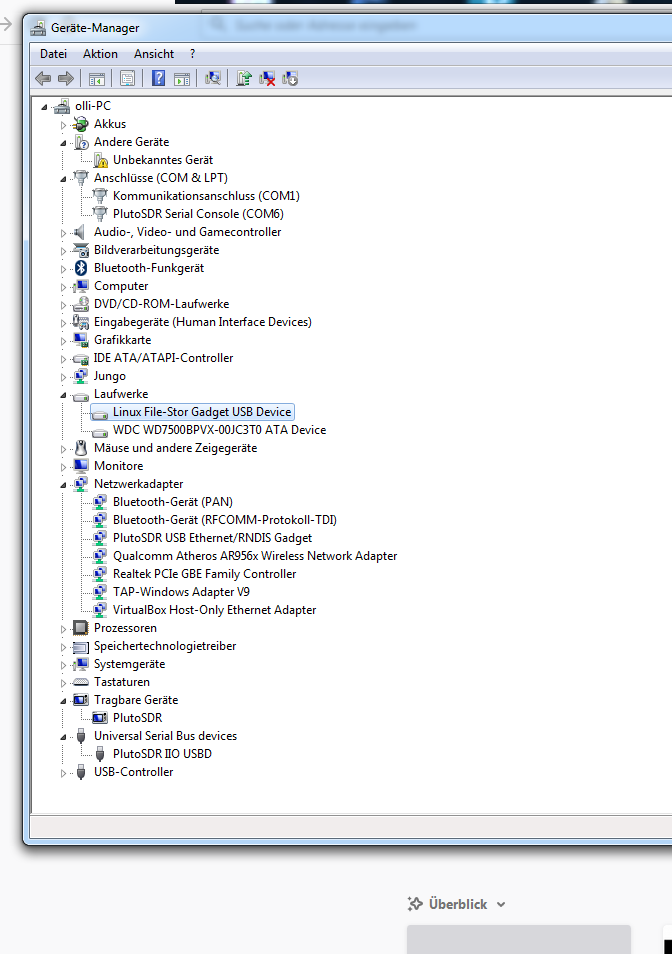The height and width of the screenshot is (954, 672).
Task: Select the IDE ATA/ATAPI-Controller row
Action: click(163, 358)
